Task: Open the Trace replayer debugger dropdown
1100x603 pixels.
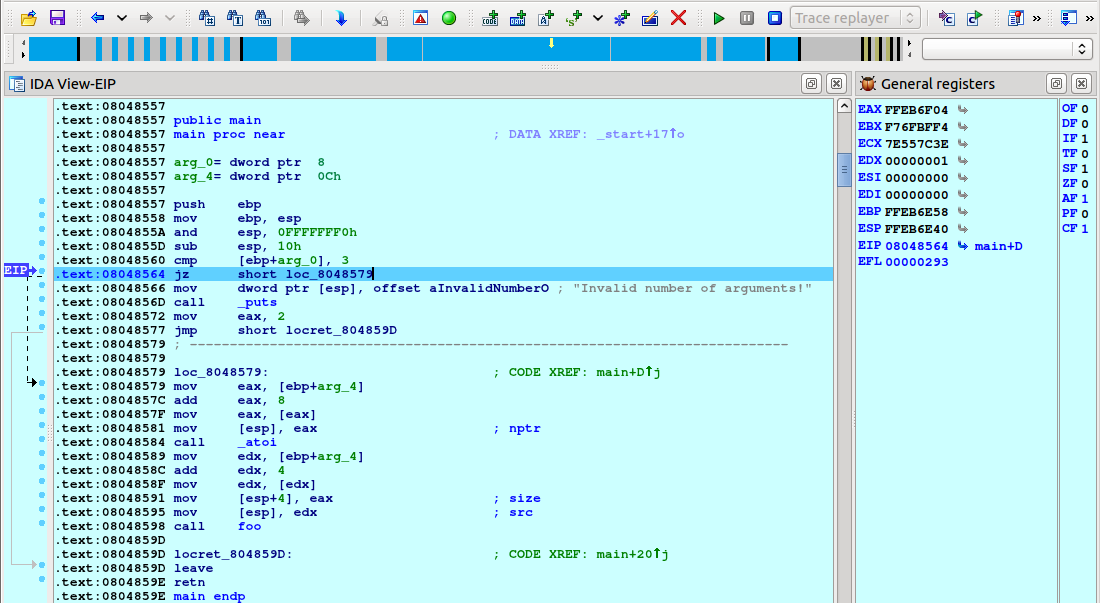Action: 855,18
